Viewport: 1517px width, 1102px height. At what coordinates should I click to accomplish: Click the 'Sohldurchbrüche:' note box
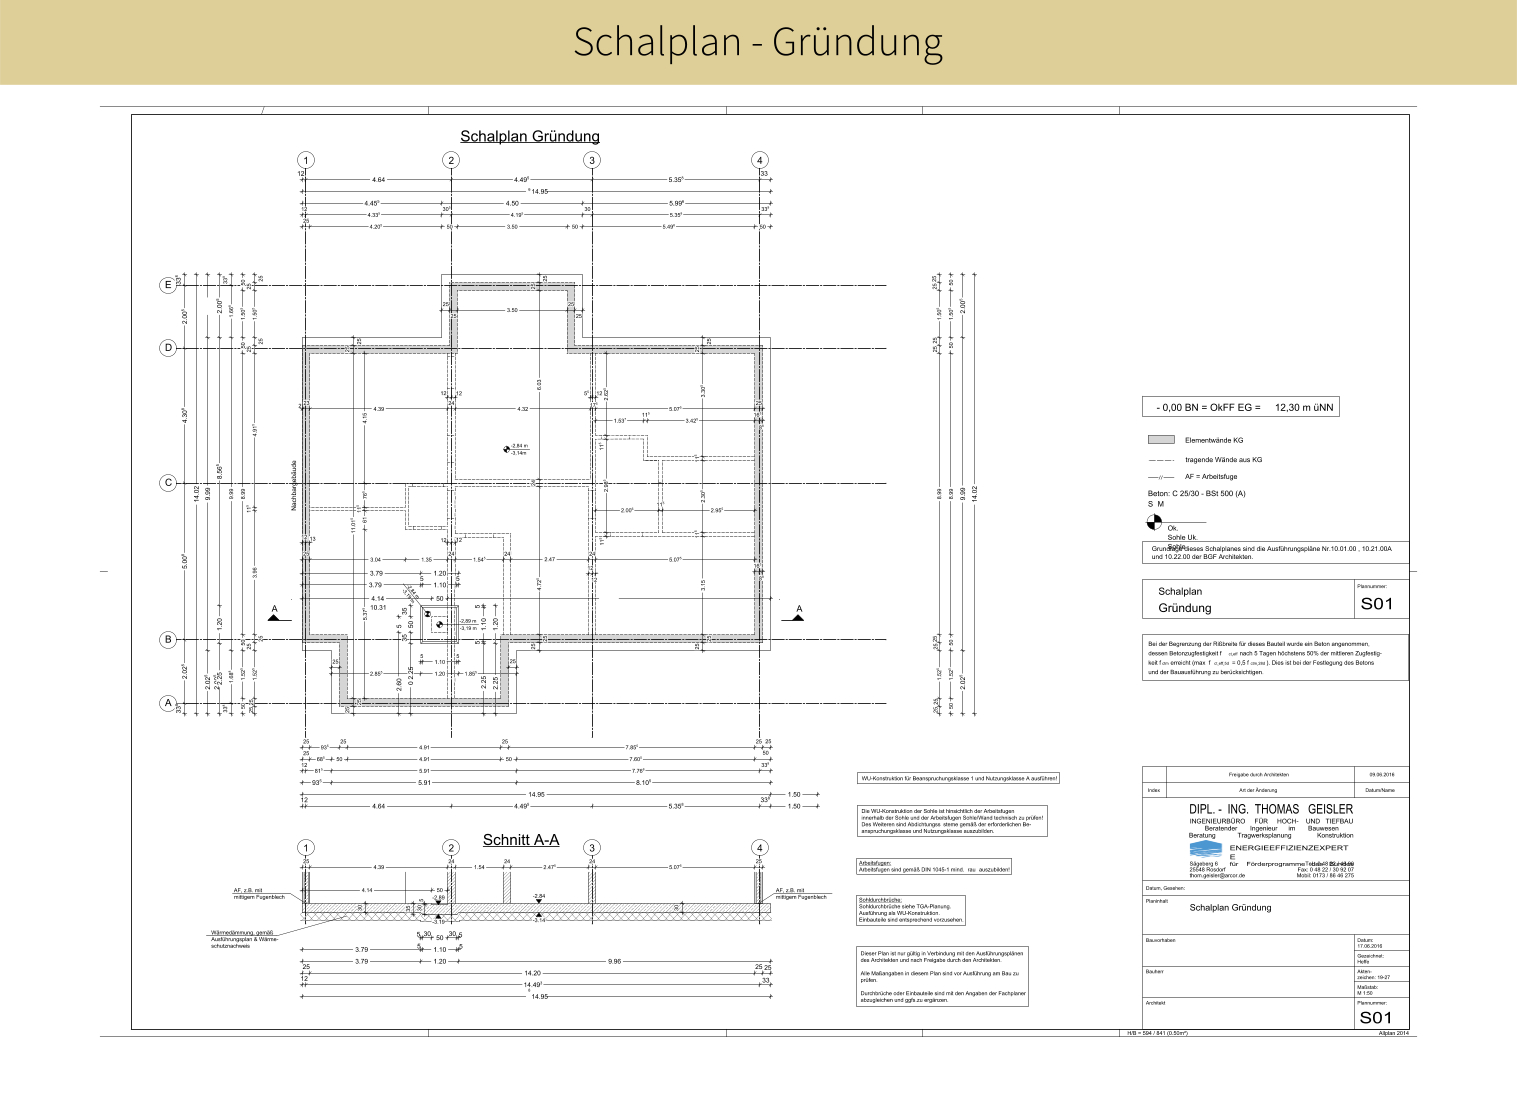pos(911,910)
